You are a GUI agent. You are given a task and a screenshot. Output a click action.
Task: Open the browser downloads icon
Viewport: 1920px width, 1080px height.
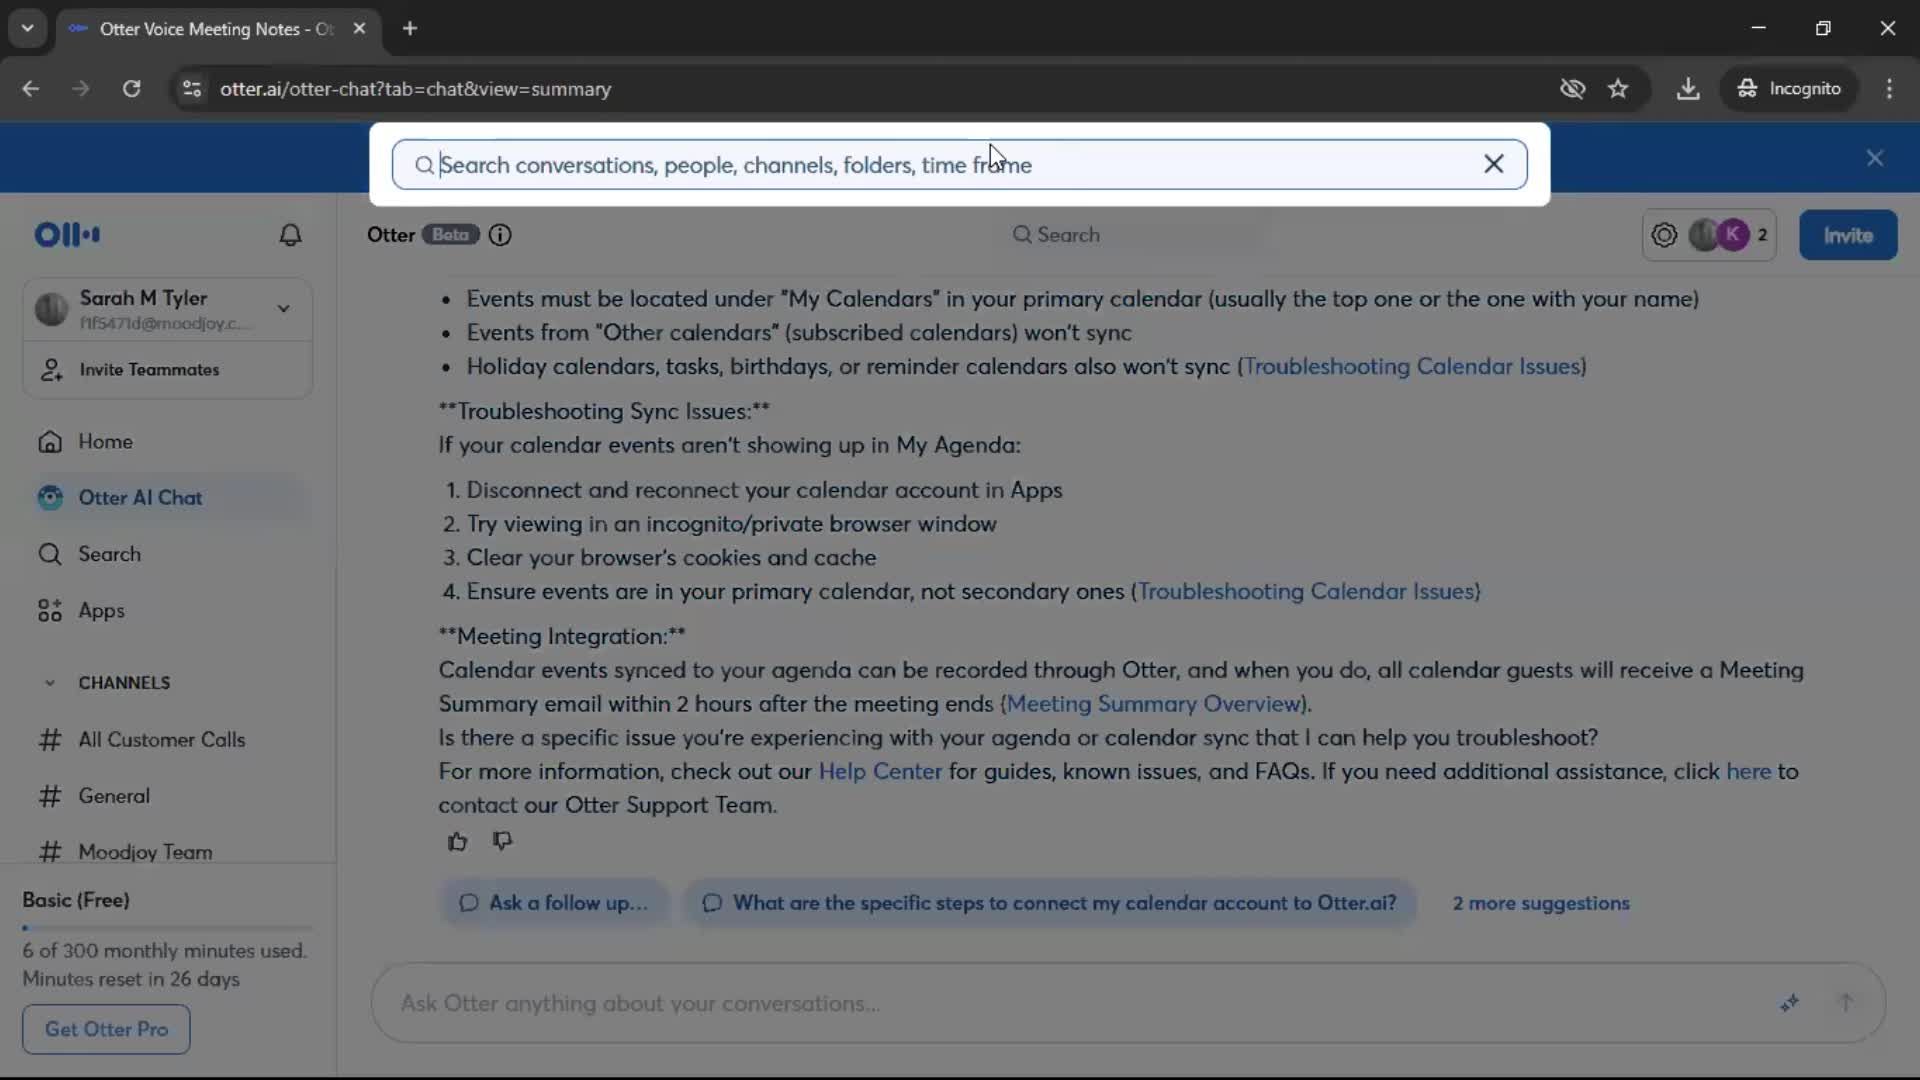pyautogui.click(x=1687, y=88)
